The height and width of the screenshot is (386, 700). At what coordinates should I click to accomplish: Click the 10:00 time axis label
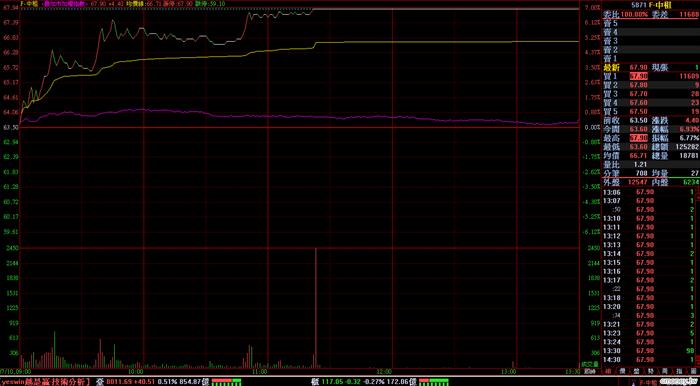tap(135, 371)
